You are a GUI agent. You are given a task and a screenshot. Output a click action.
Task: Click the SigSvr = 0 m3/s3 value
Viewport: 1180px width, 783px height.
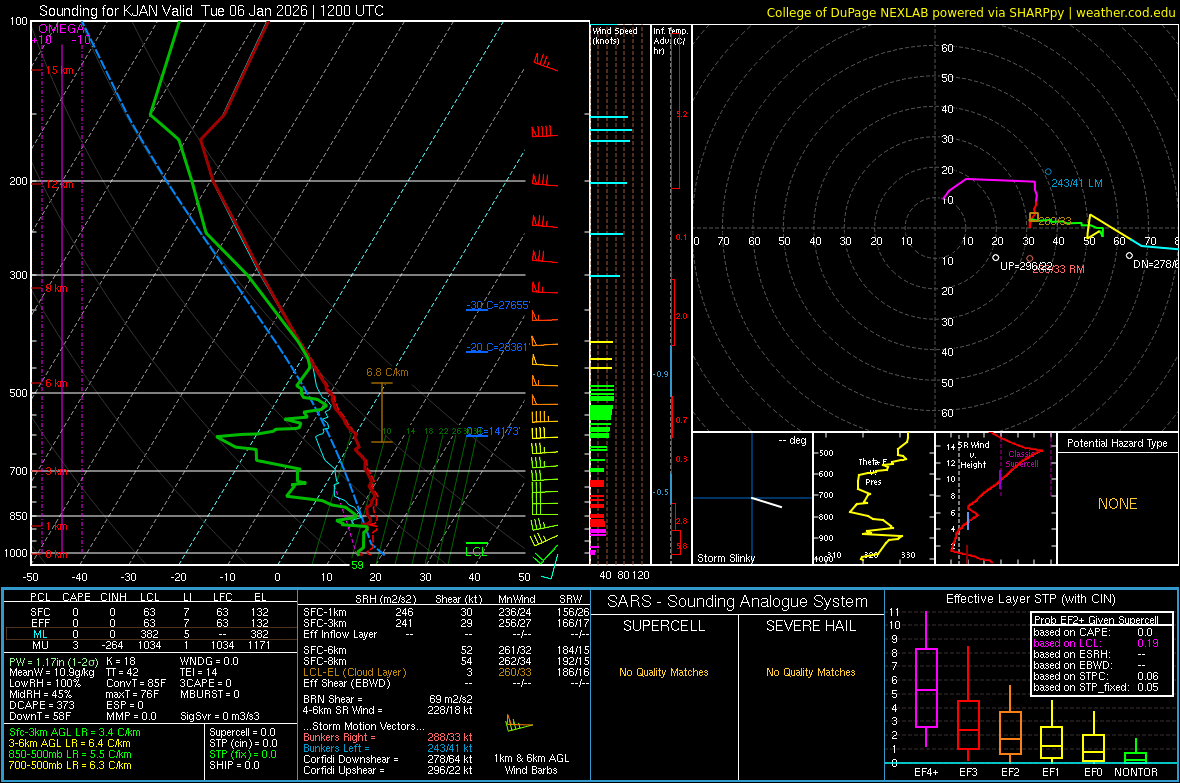pyautogui.click(x=220, y=716)
